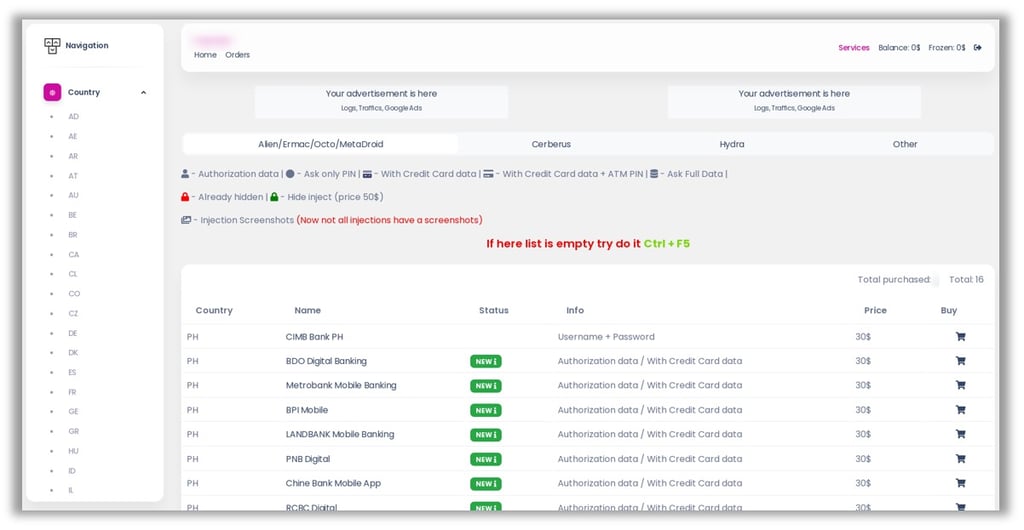Click the cart icon for PNB Digital

(x=960, y=459)
